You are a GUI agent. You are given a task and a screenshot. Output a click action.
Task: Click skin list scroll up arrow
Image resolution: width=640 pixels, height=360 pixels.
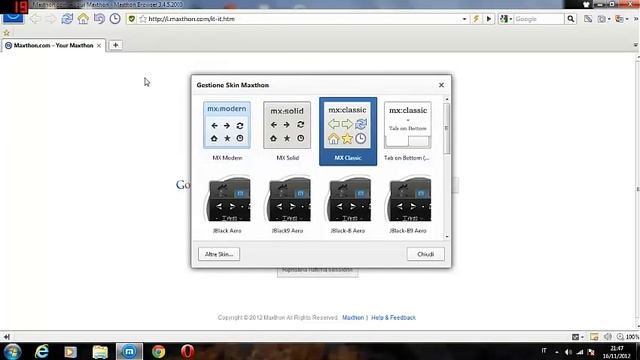pyautogui.click(x=447, y=99)
